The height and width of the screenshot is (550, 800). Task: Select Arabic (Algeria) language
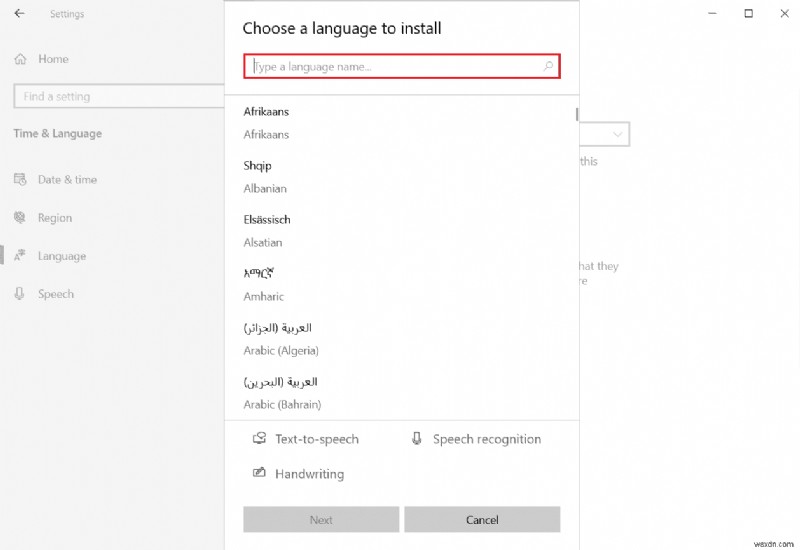[281, 339]
